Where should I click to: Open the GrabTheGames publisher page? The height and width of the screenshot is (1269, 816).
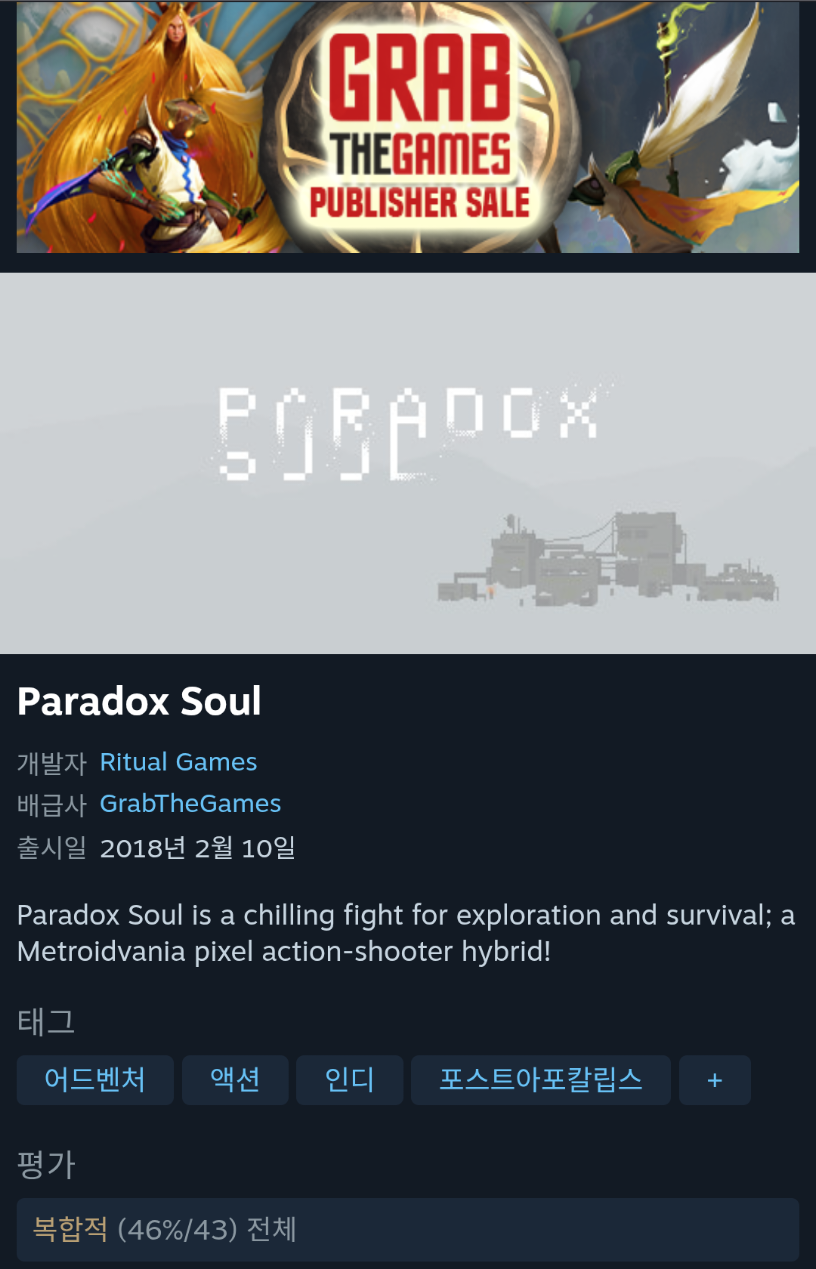click(190, 804)
